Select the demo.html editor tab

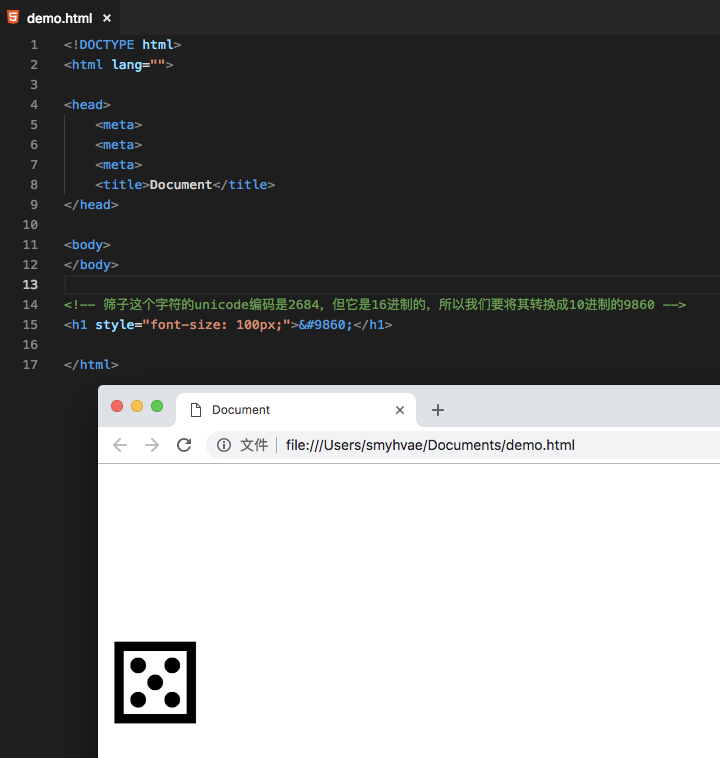point(59,18)
